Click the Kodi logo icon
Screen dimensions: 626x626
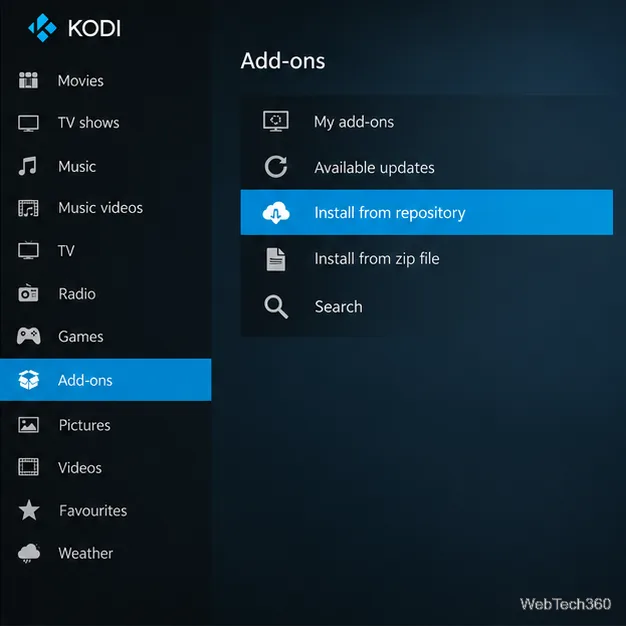[42, 28]
